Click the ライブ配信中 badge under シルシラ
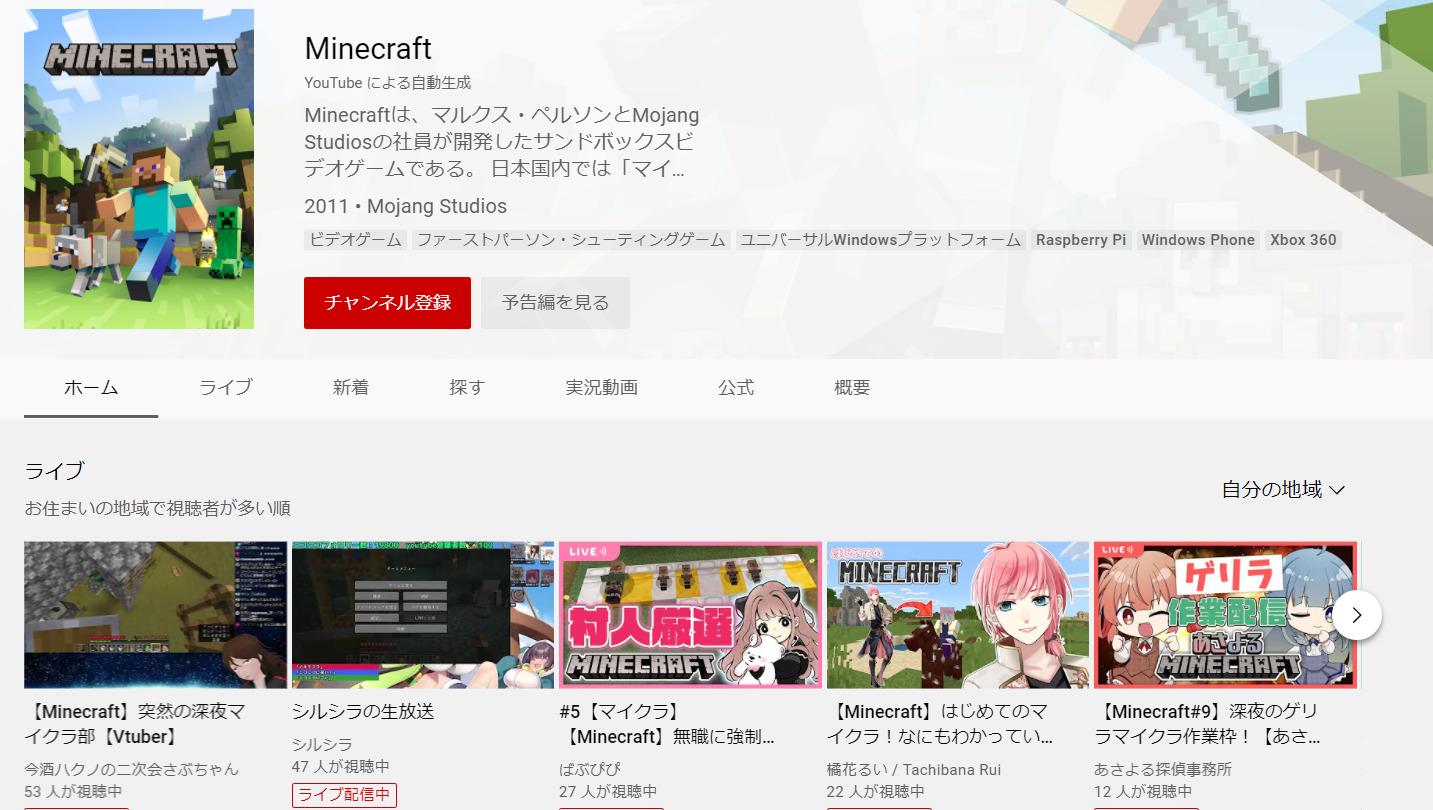 point(344,795)
